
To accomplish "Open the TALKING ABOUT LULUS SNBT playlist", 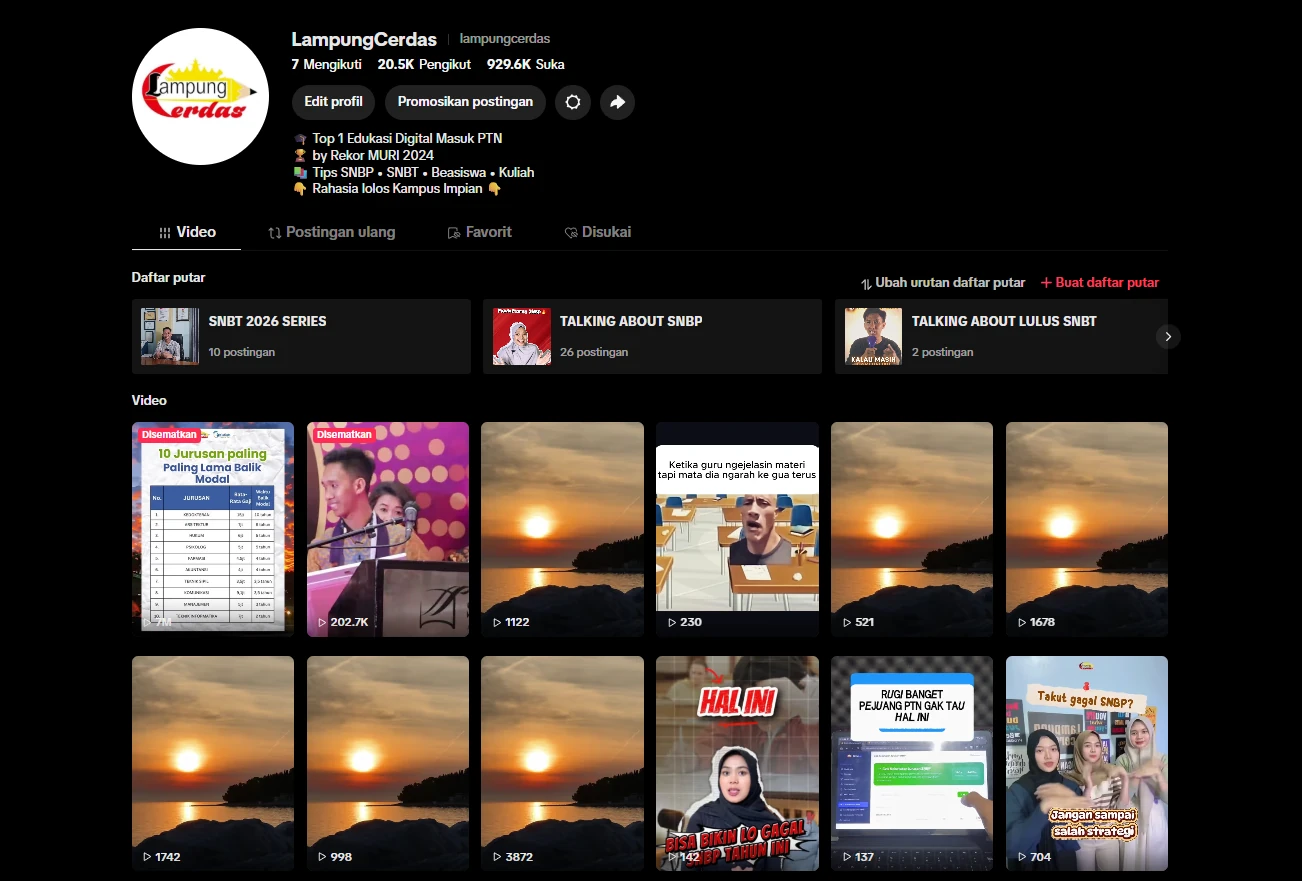I will (1001, 337).
